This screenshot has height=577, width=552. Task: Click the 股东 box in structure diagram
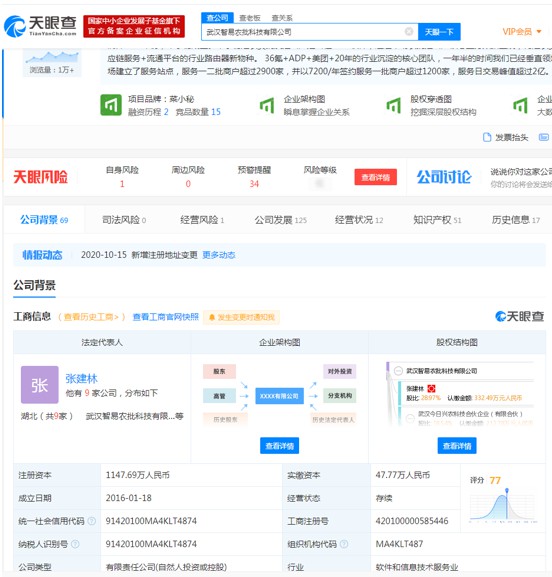(219, 371)
